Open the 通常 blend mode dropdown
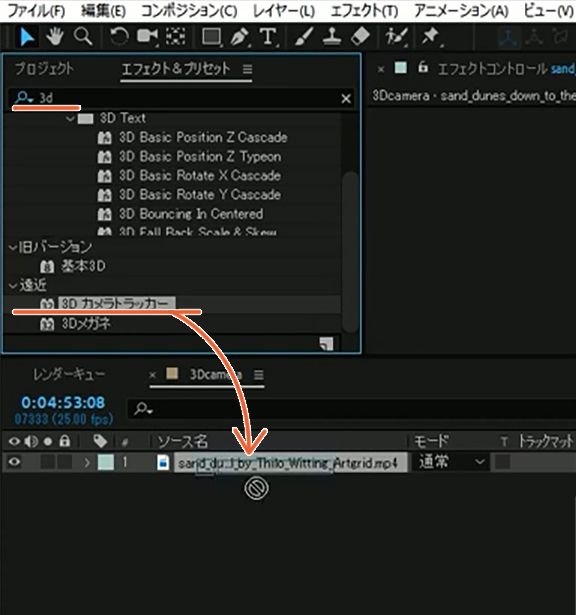The width and height of the screenshot is (576, 615). pos(450,462)
